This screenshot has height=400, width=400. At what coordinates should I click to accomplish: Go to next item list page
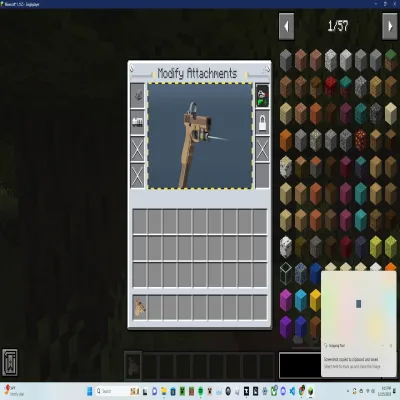tap(389, 26)
